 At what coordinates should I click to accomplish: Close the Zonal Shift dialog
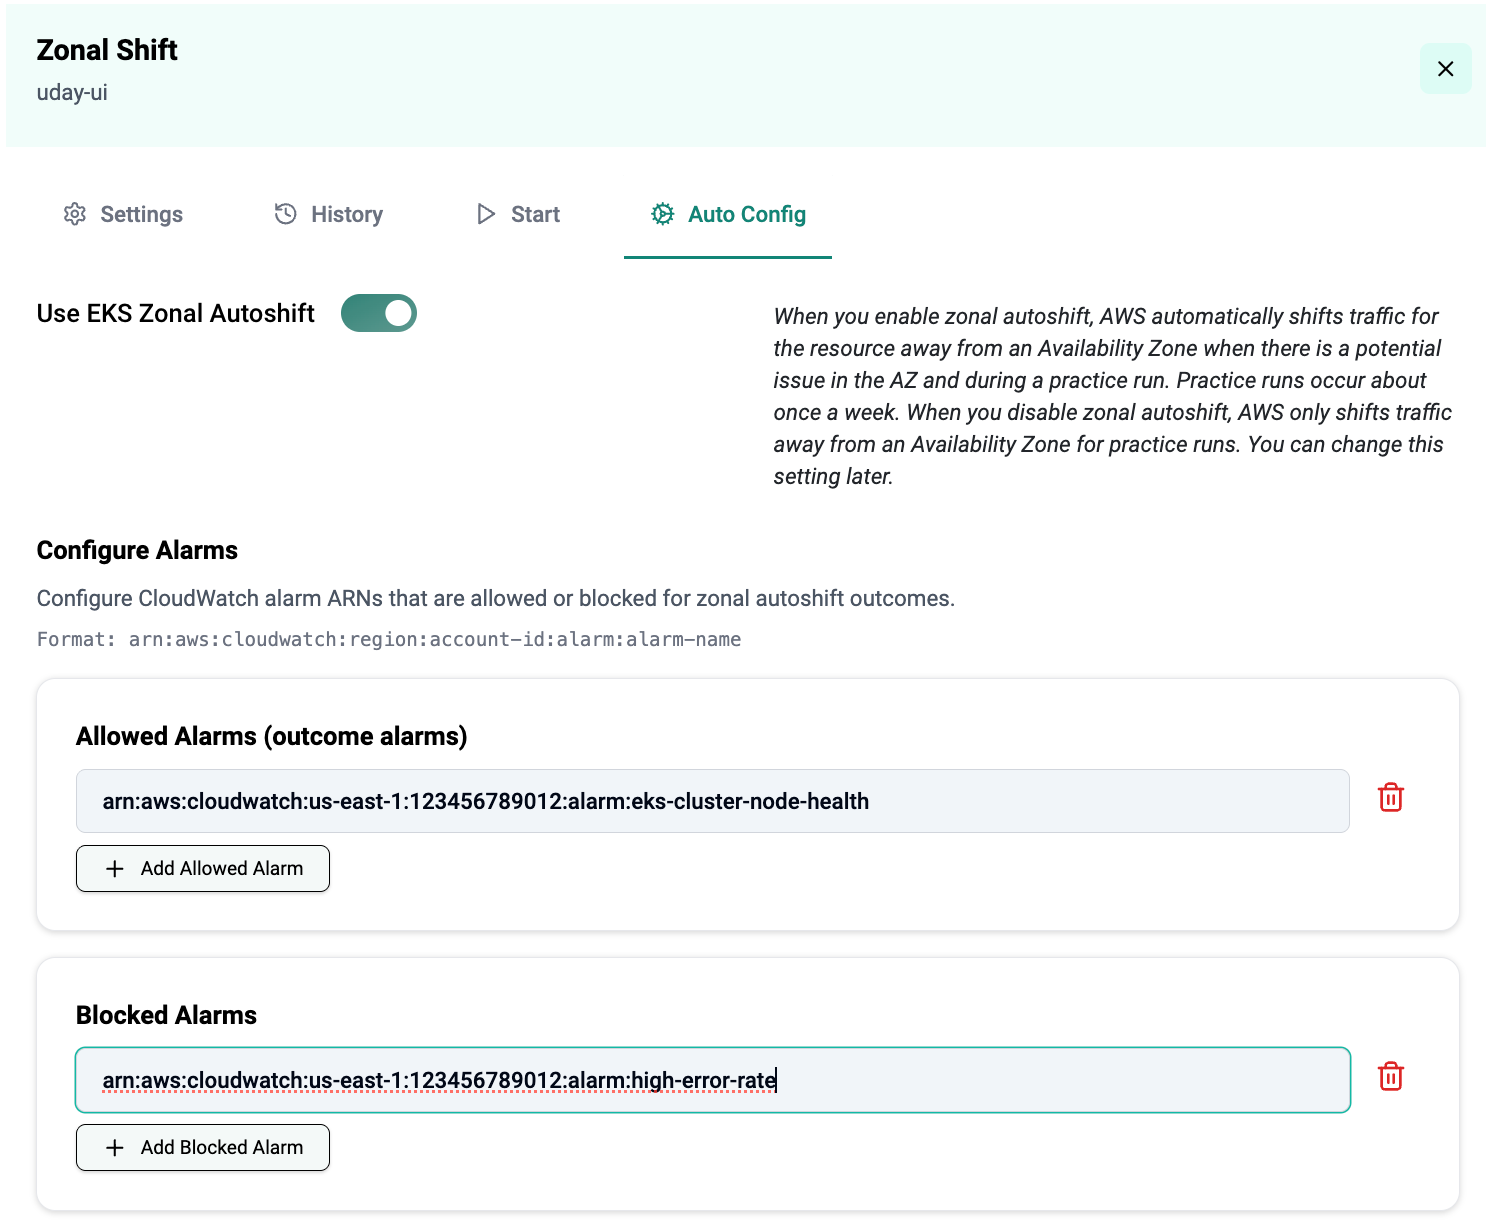click(1445, 69)
